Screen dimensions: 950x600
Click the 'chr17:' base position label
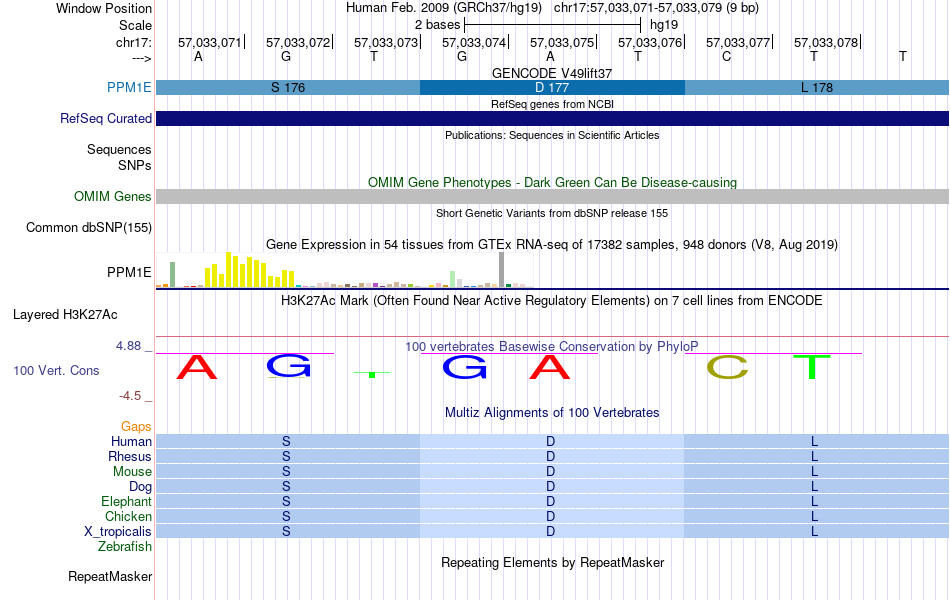(x=133, y=42)
